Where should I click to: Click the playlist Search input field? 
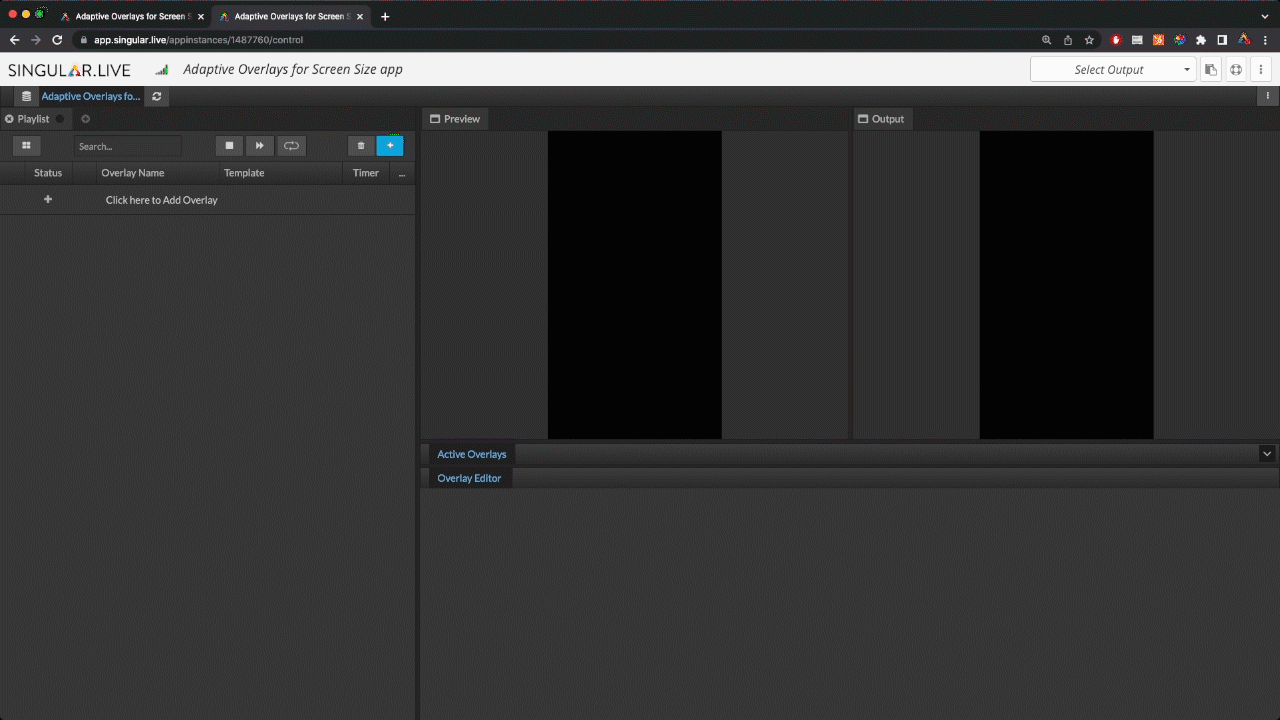pyautogui.click(x=128, y=146)
